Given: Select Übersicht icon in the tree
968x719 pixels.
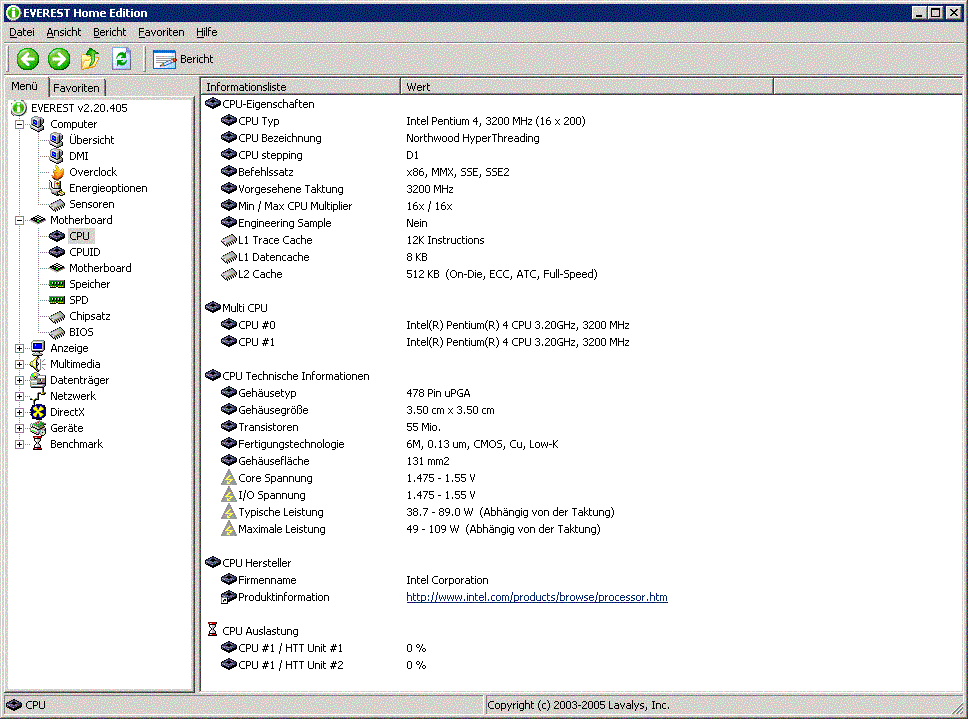Looking at the screenshot, I should [x=57, y=140].
